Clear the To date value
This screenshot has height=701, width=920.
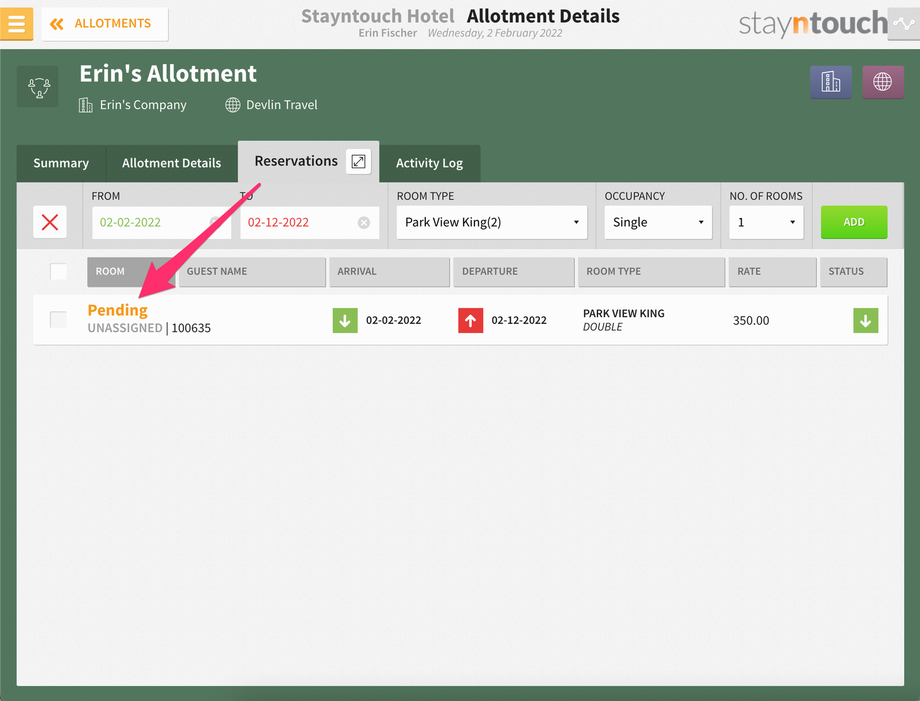tap(364, 222)
